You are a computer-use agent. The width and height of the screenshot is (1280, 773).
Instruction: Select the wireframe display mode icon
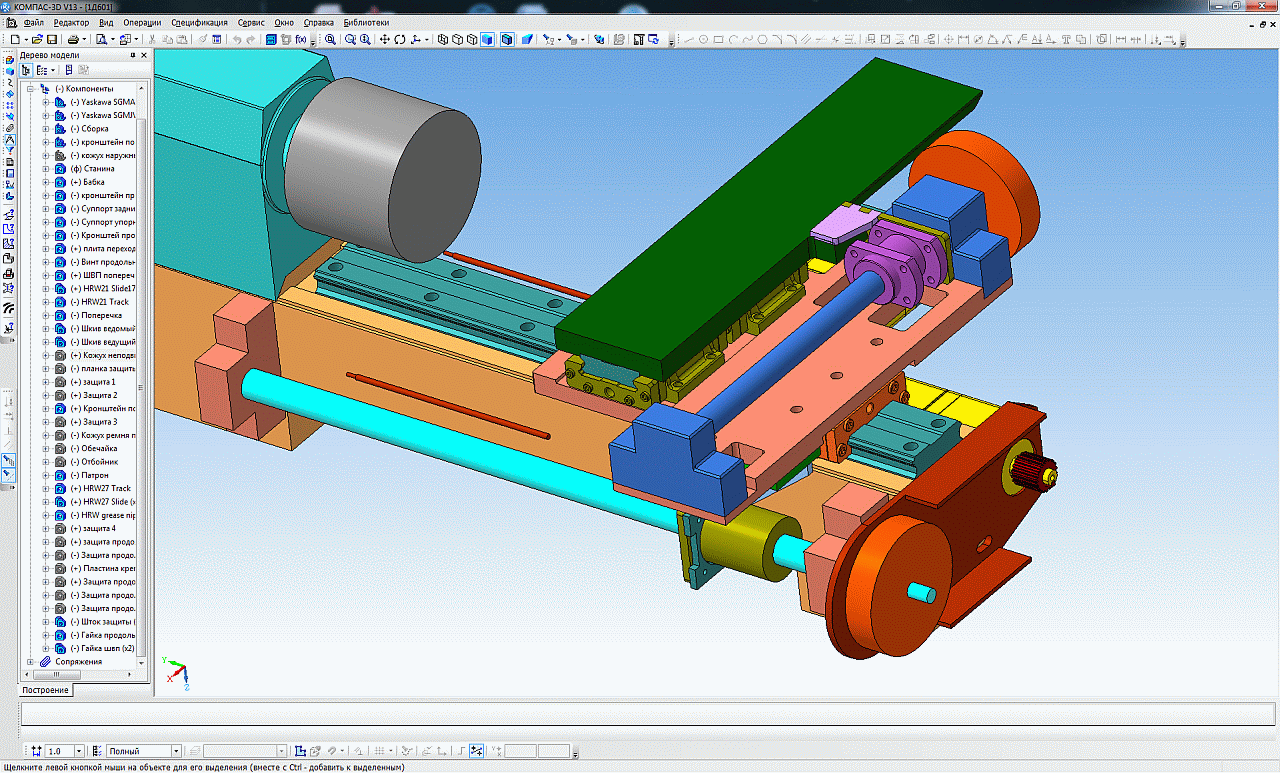point(443,39)
